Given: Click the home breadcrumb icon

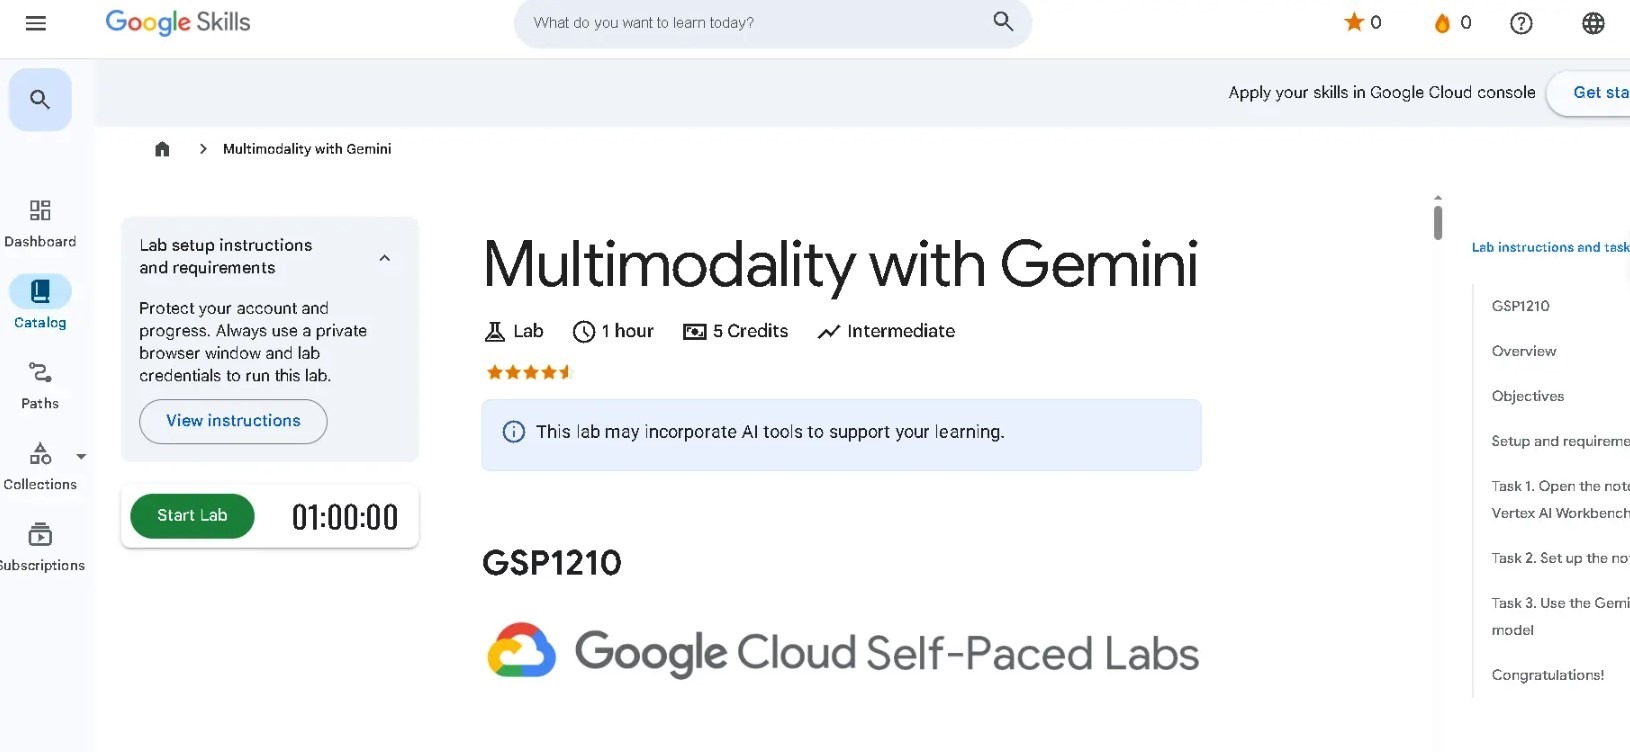Looking at the screenshot, I should click(162, 149).
